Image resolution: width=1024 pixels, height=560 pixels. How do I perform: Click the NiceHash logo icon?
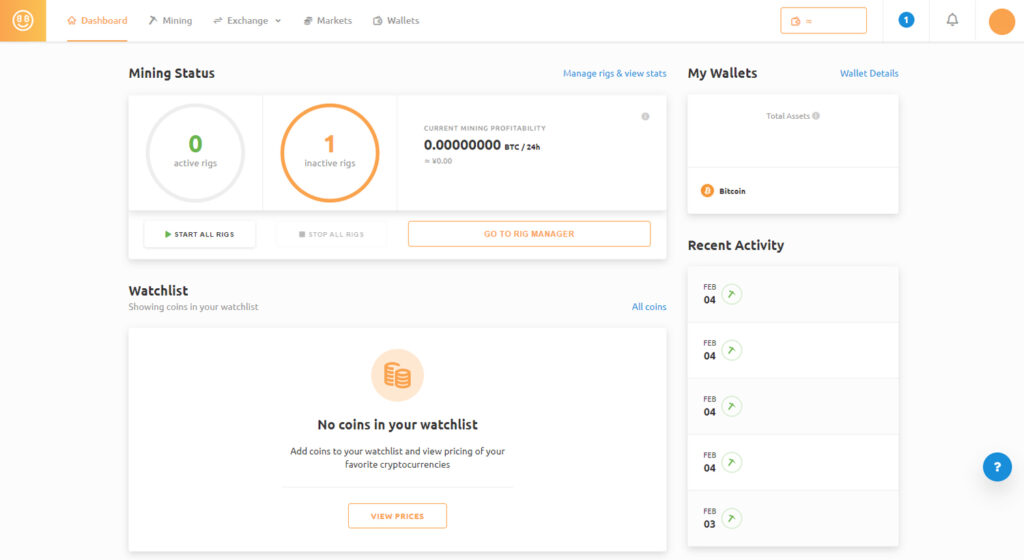click(x=23, y=21)
